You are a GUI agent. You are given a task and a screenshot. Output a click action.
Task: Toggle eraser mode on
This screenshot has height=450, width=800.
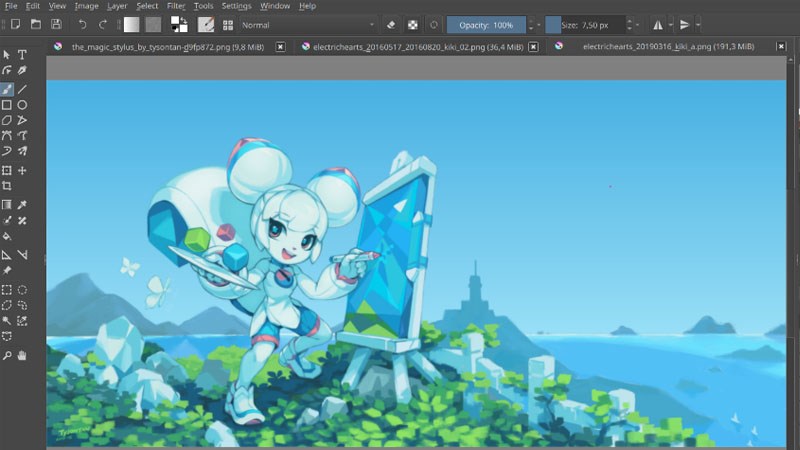pos(391,24)
